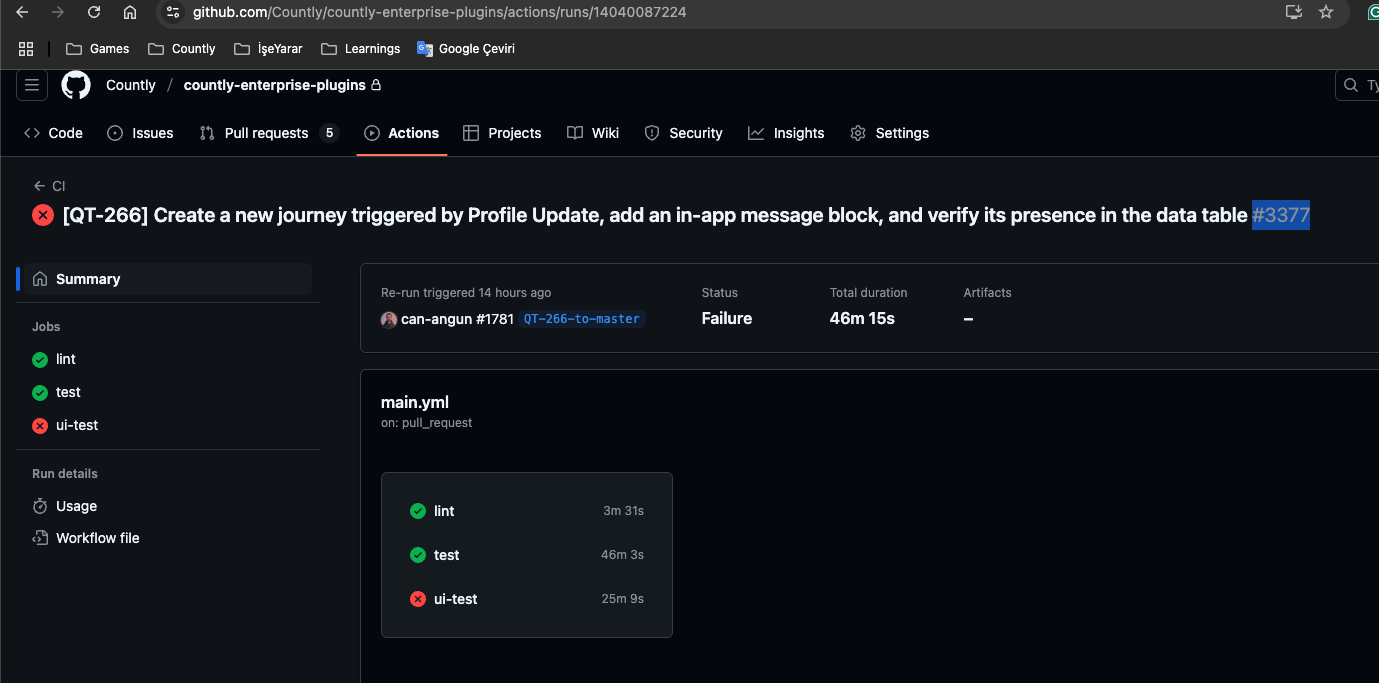Click the can-angun user avatar
Screen dimensions: 1379x683
tap(389, 319)
